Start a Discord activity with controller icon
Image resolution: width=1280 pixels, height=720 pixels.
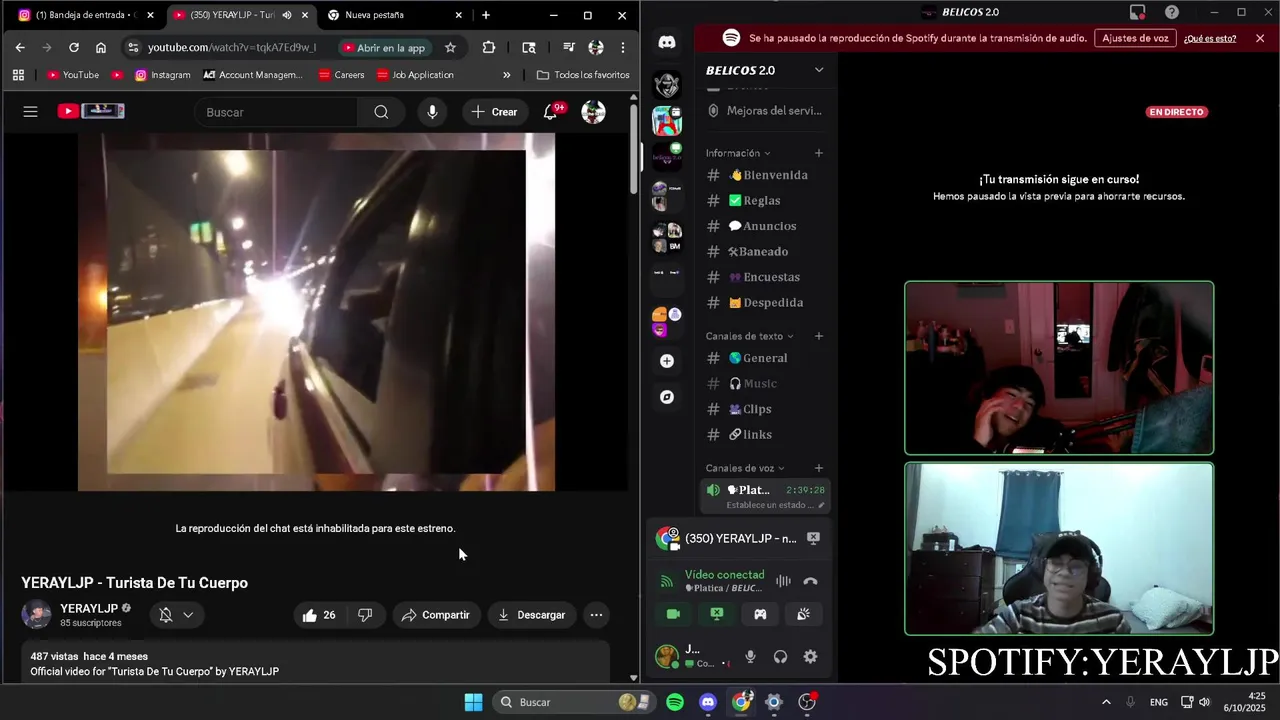click(x=760, y=614)
